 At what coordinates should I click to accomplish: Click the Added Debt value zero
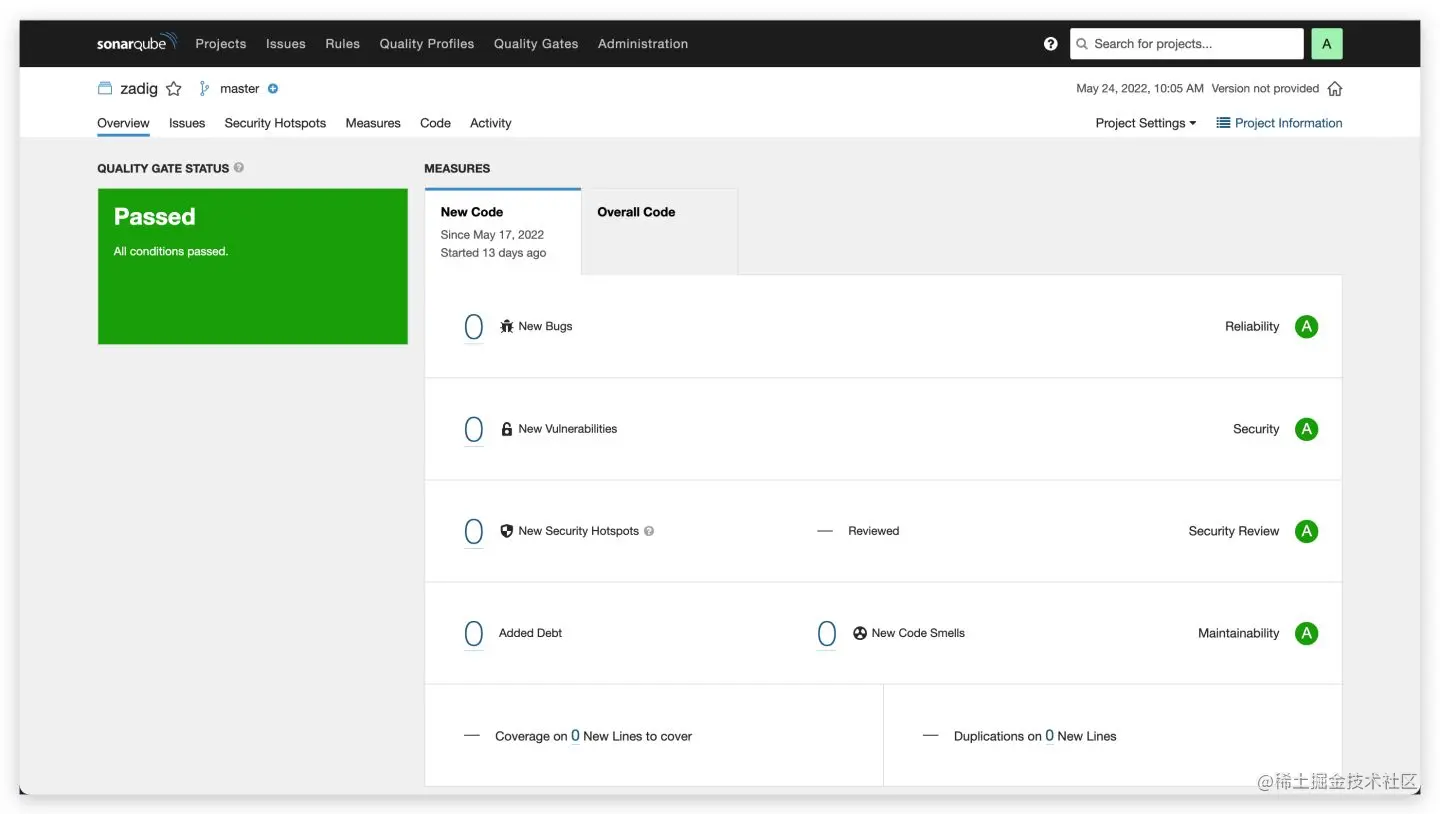click(x=474, y=633)
